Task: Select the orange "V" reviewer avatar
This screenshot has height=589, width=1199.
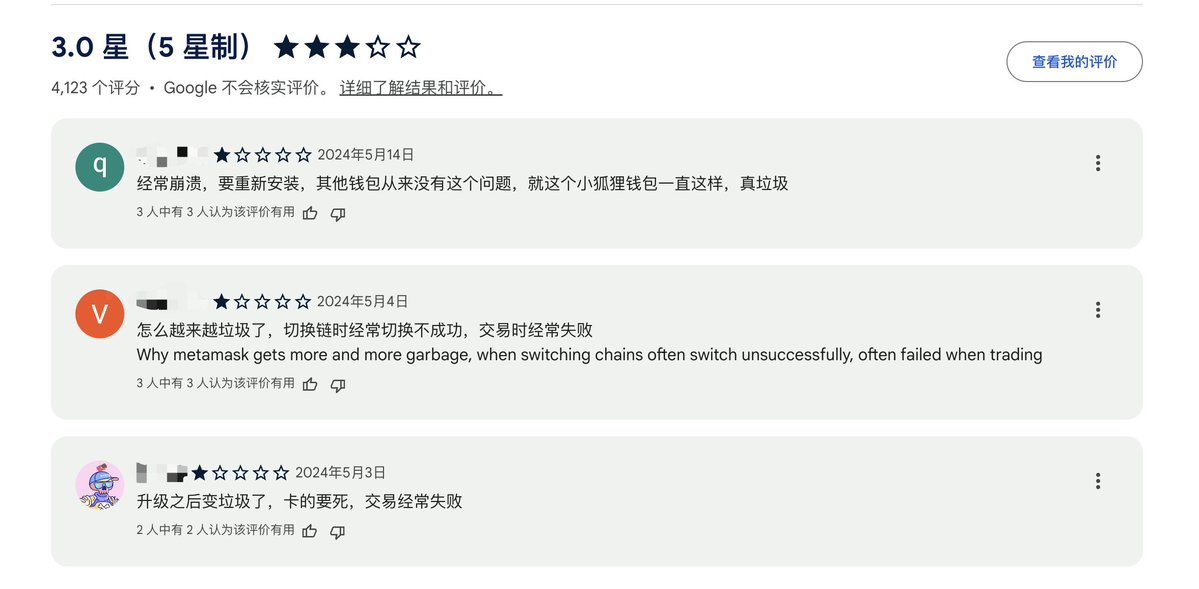Action: click(x=100, y=314)
